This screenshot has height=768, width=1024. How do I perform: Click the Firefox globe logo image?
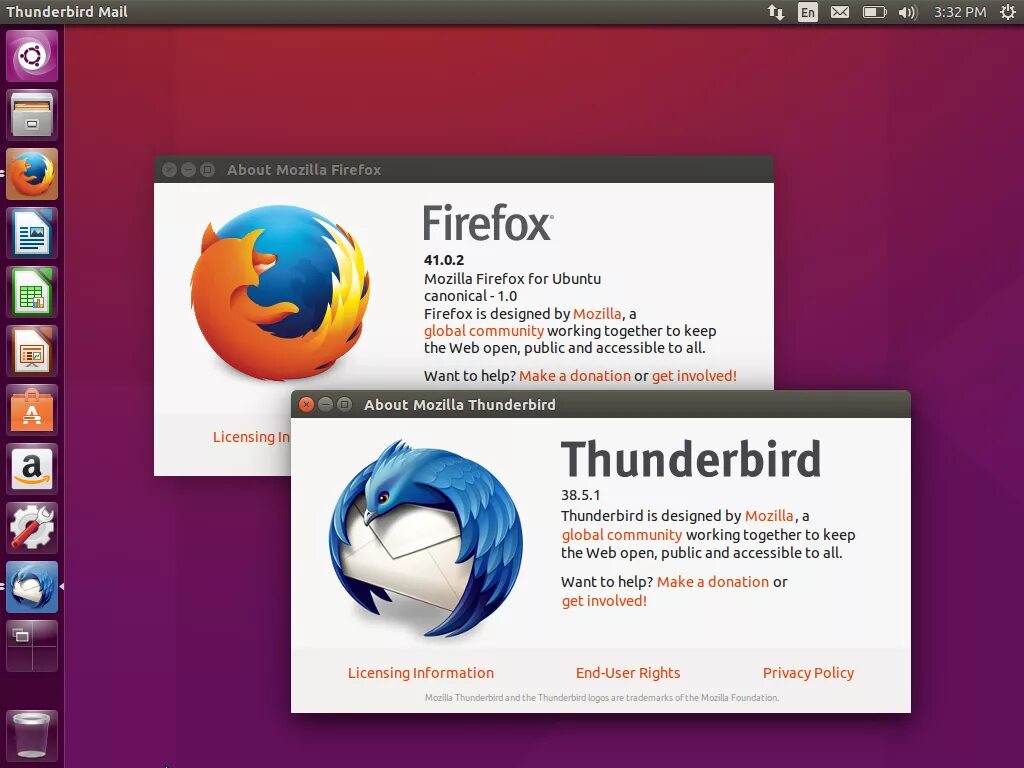point(280,293)
